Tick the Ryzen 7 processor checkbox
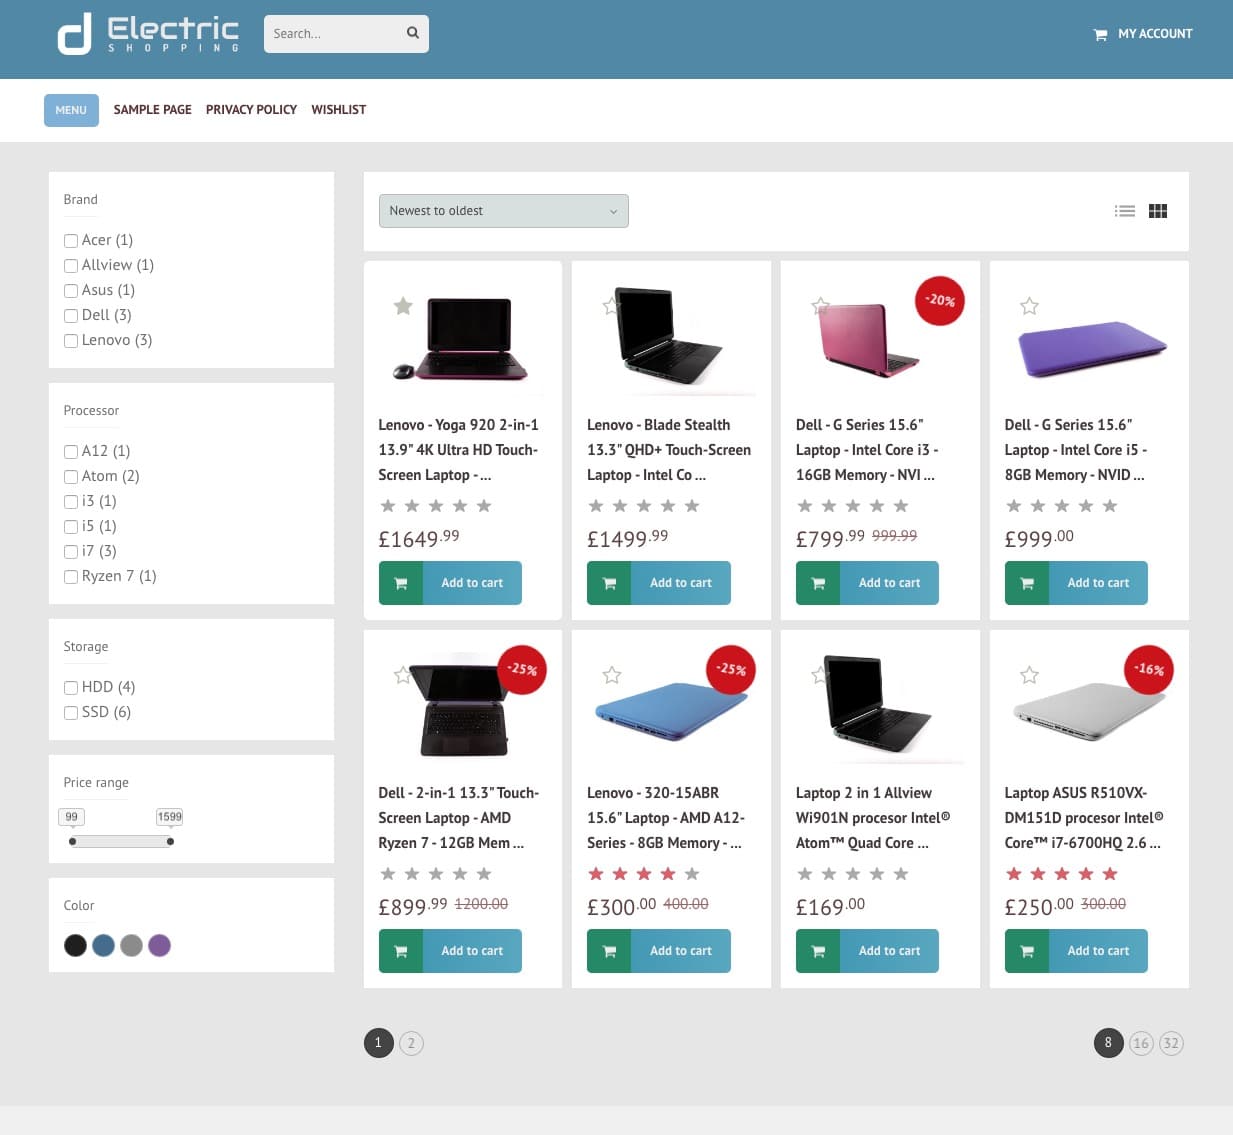Screen dimensions: 1233x1135 click(71, 577)
